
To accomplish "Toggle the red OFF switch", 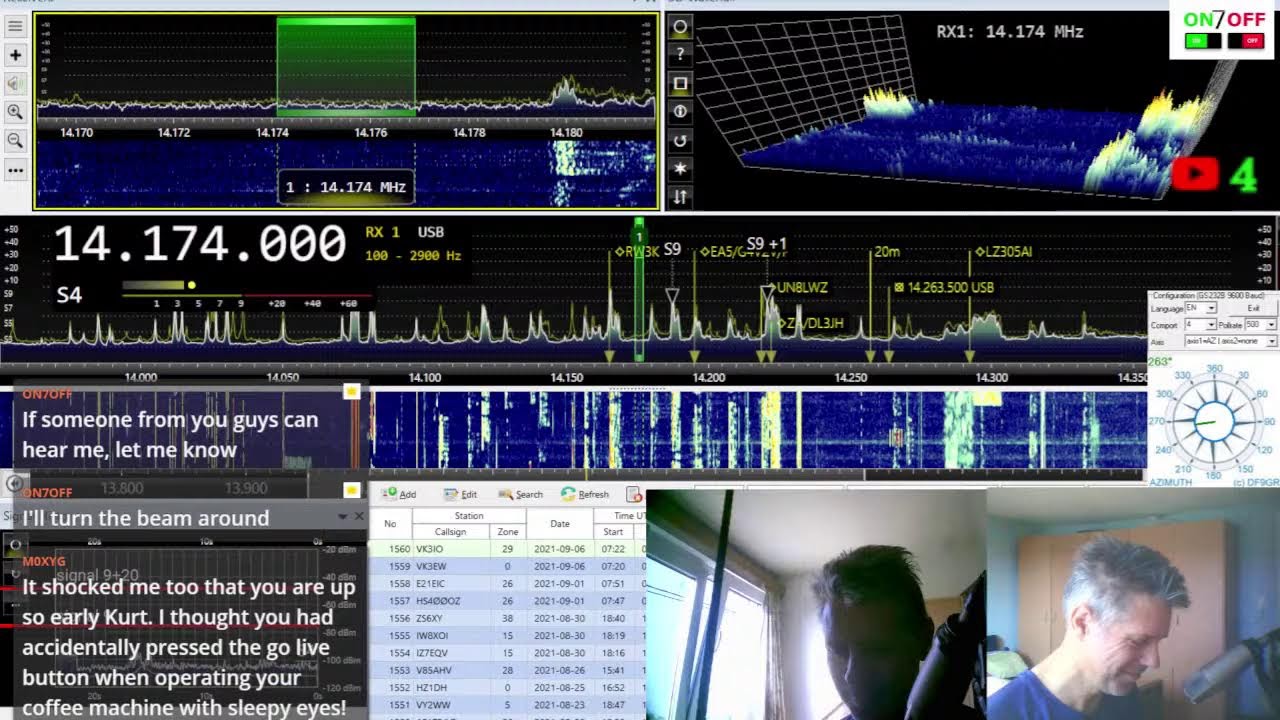I will pos(1244,41).
